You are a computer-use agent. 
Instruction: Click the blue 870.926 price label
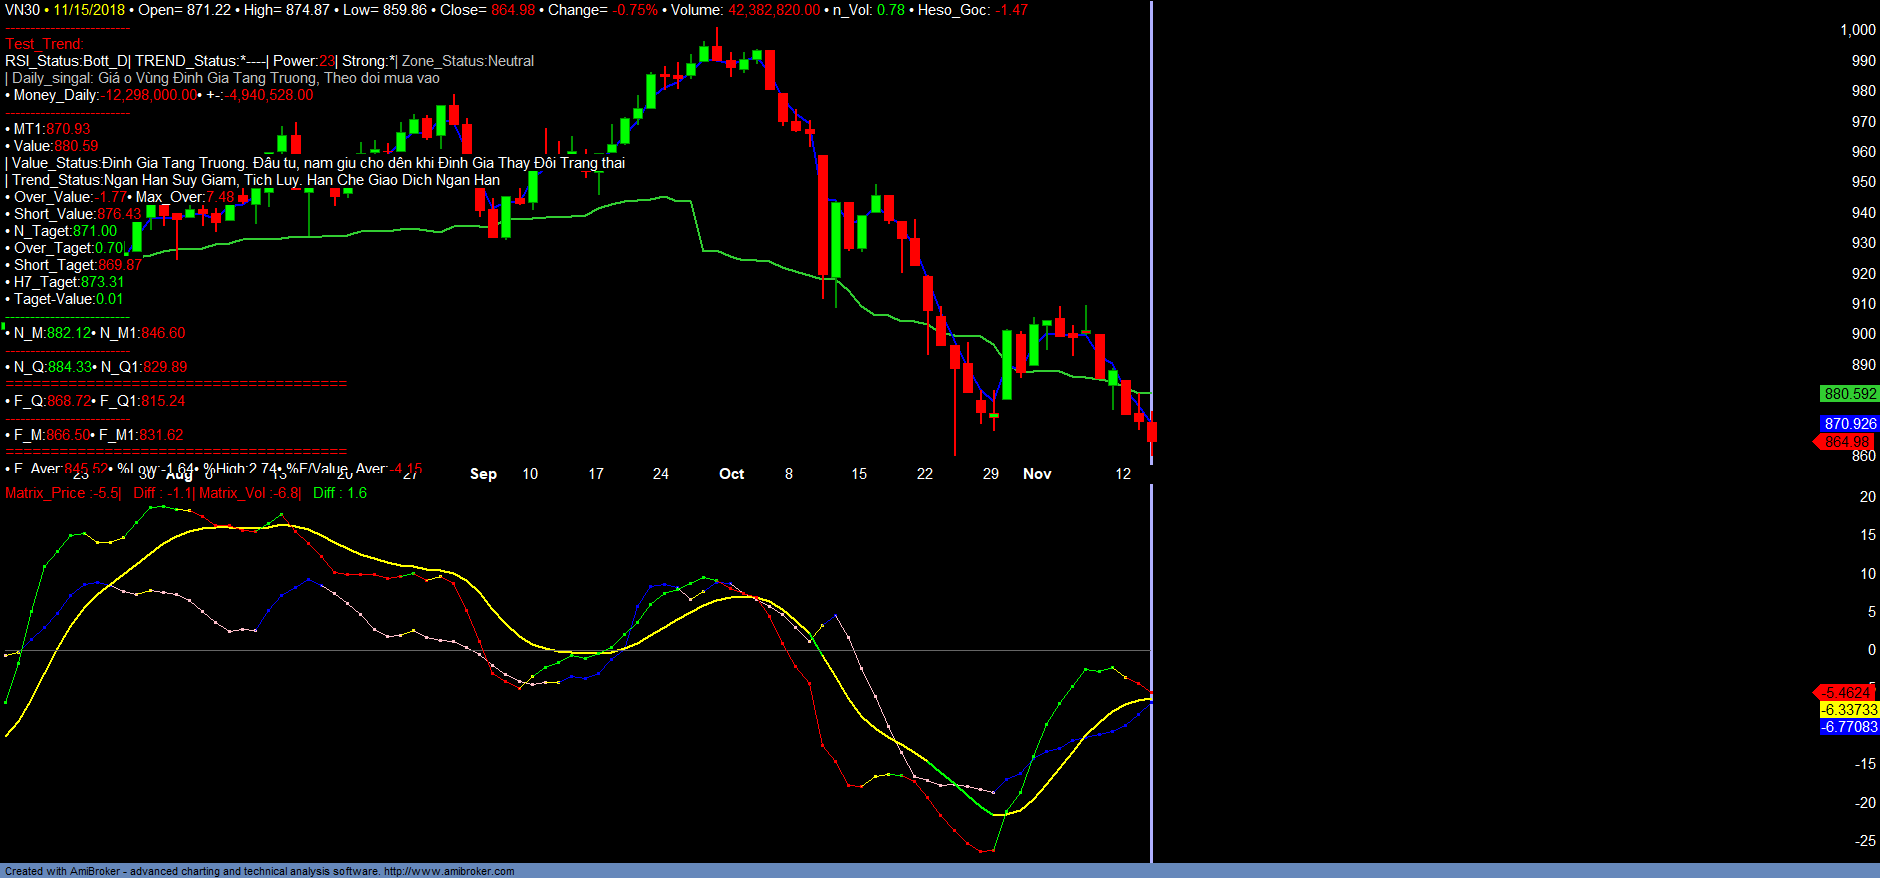click(1849, 424)
